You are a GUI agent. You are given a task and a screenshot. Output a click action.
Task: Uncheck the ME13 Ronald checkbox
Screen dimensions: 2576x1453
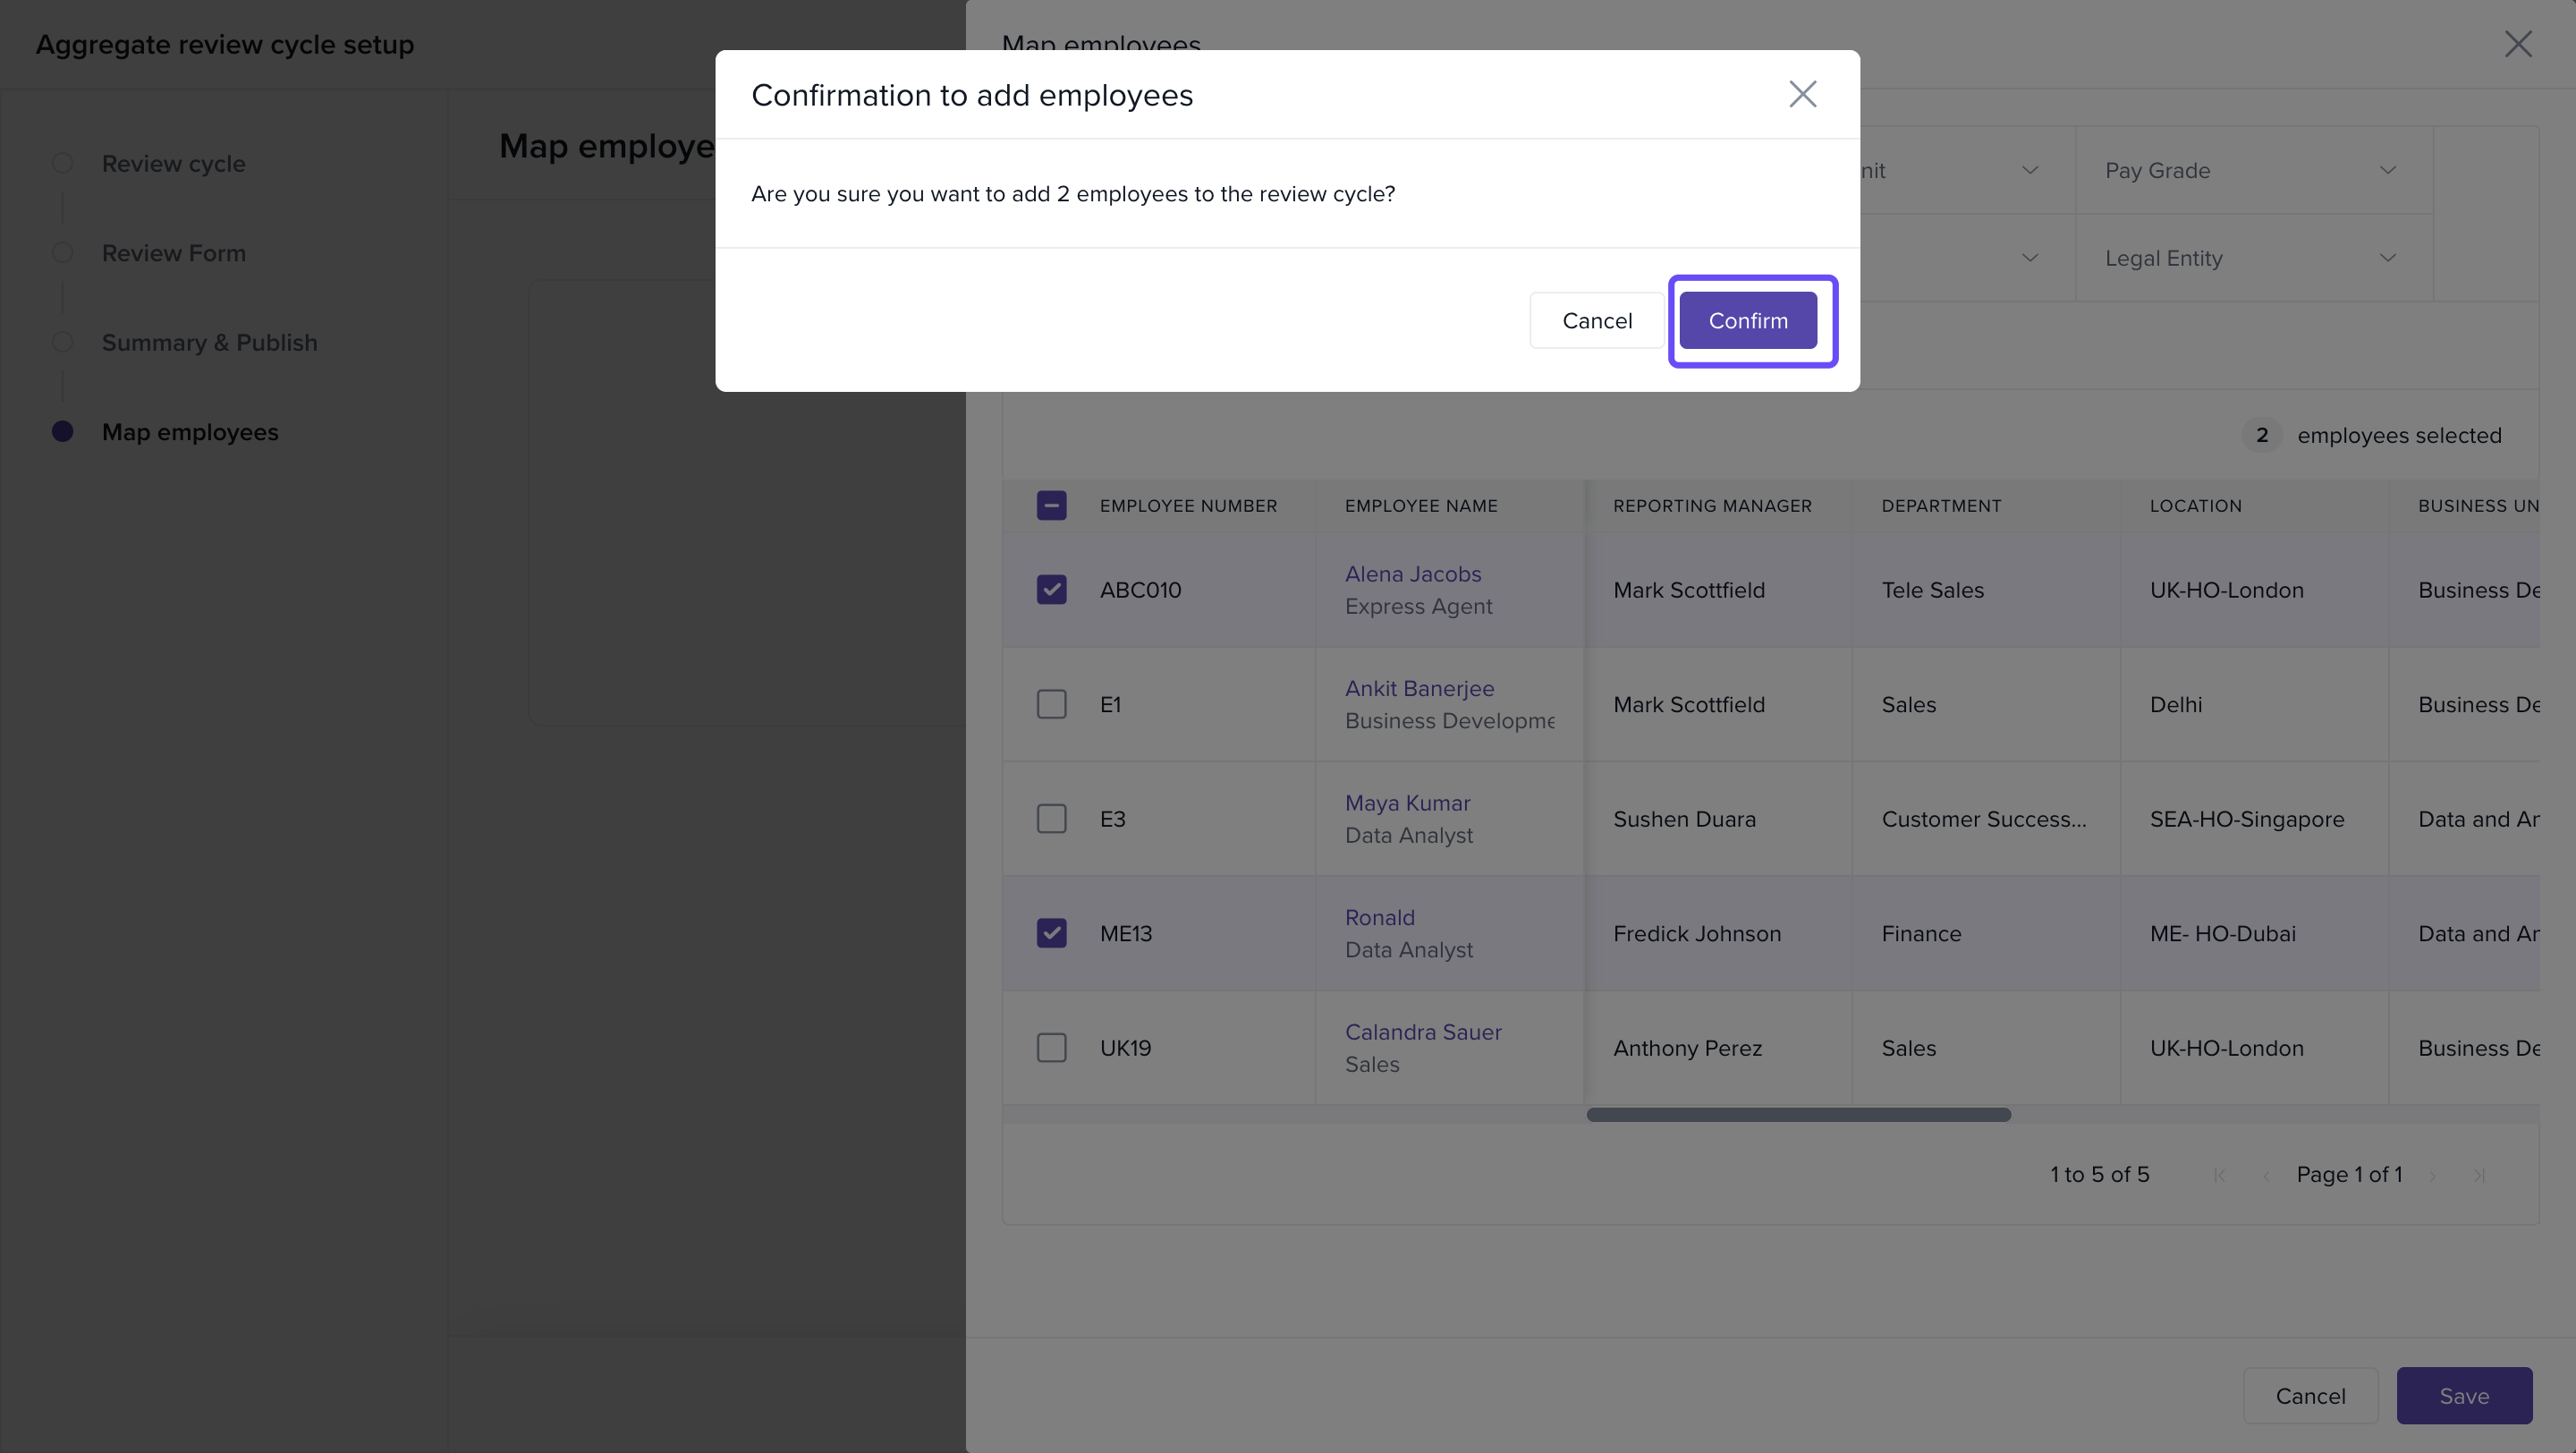click(1051, 933)
